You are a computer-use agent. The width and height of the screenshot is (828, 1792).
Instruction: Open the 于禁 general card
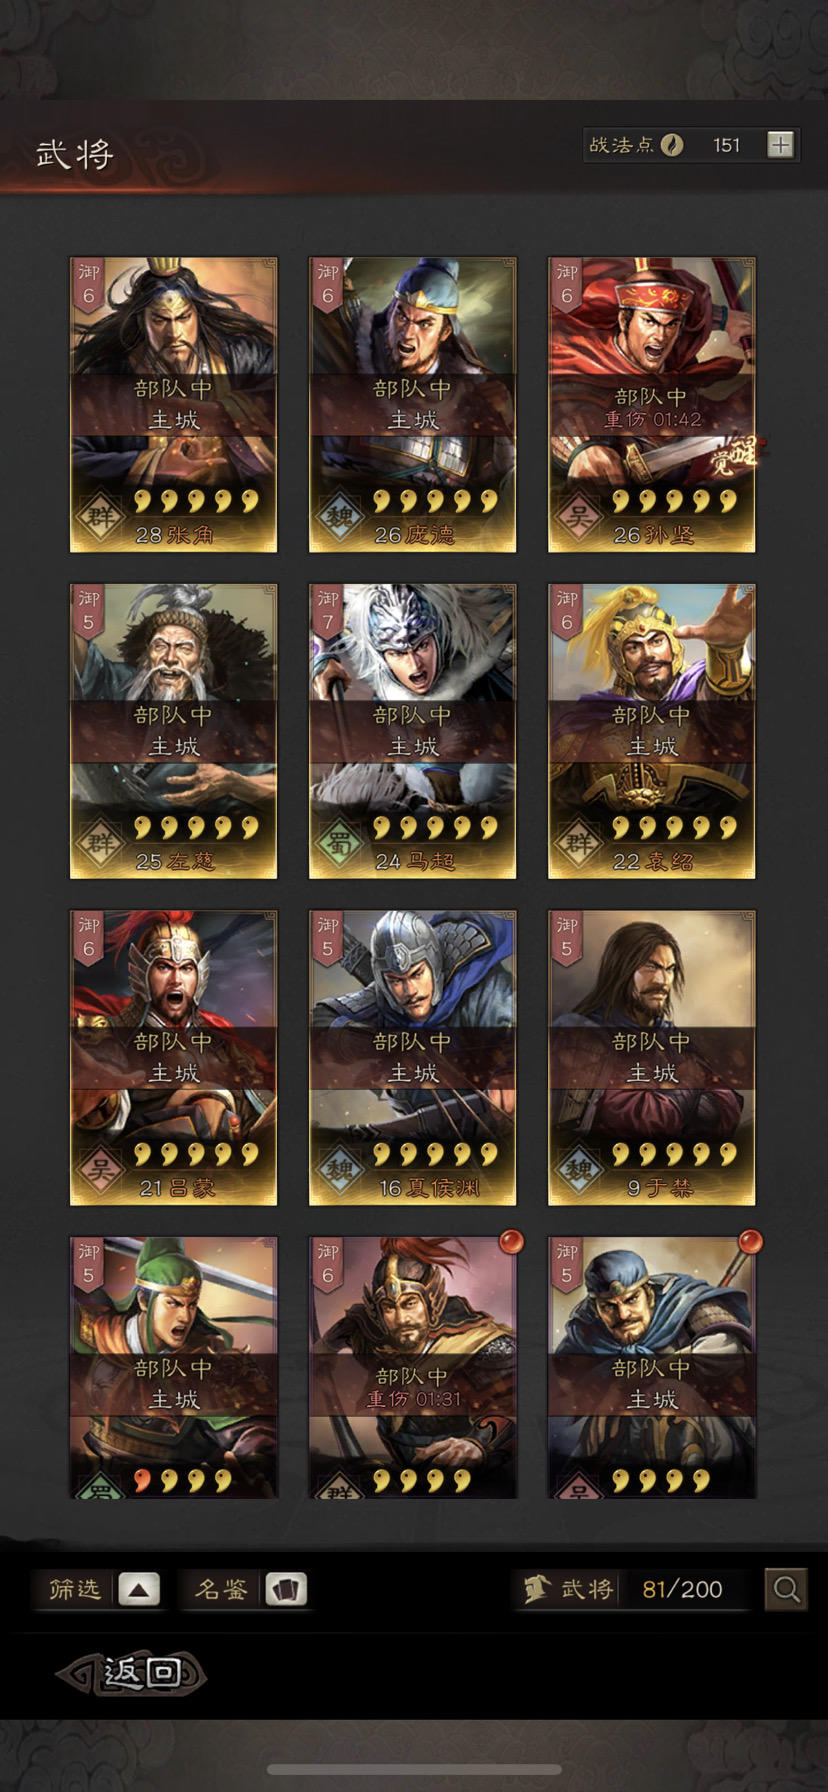click(652, 1058)
